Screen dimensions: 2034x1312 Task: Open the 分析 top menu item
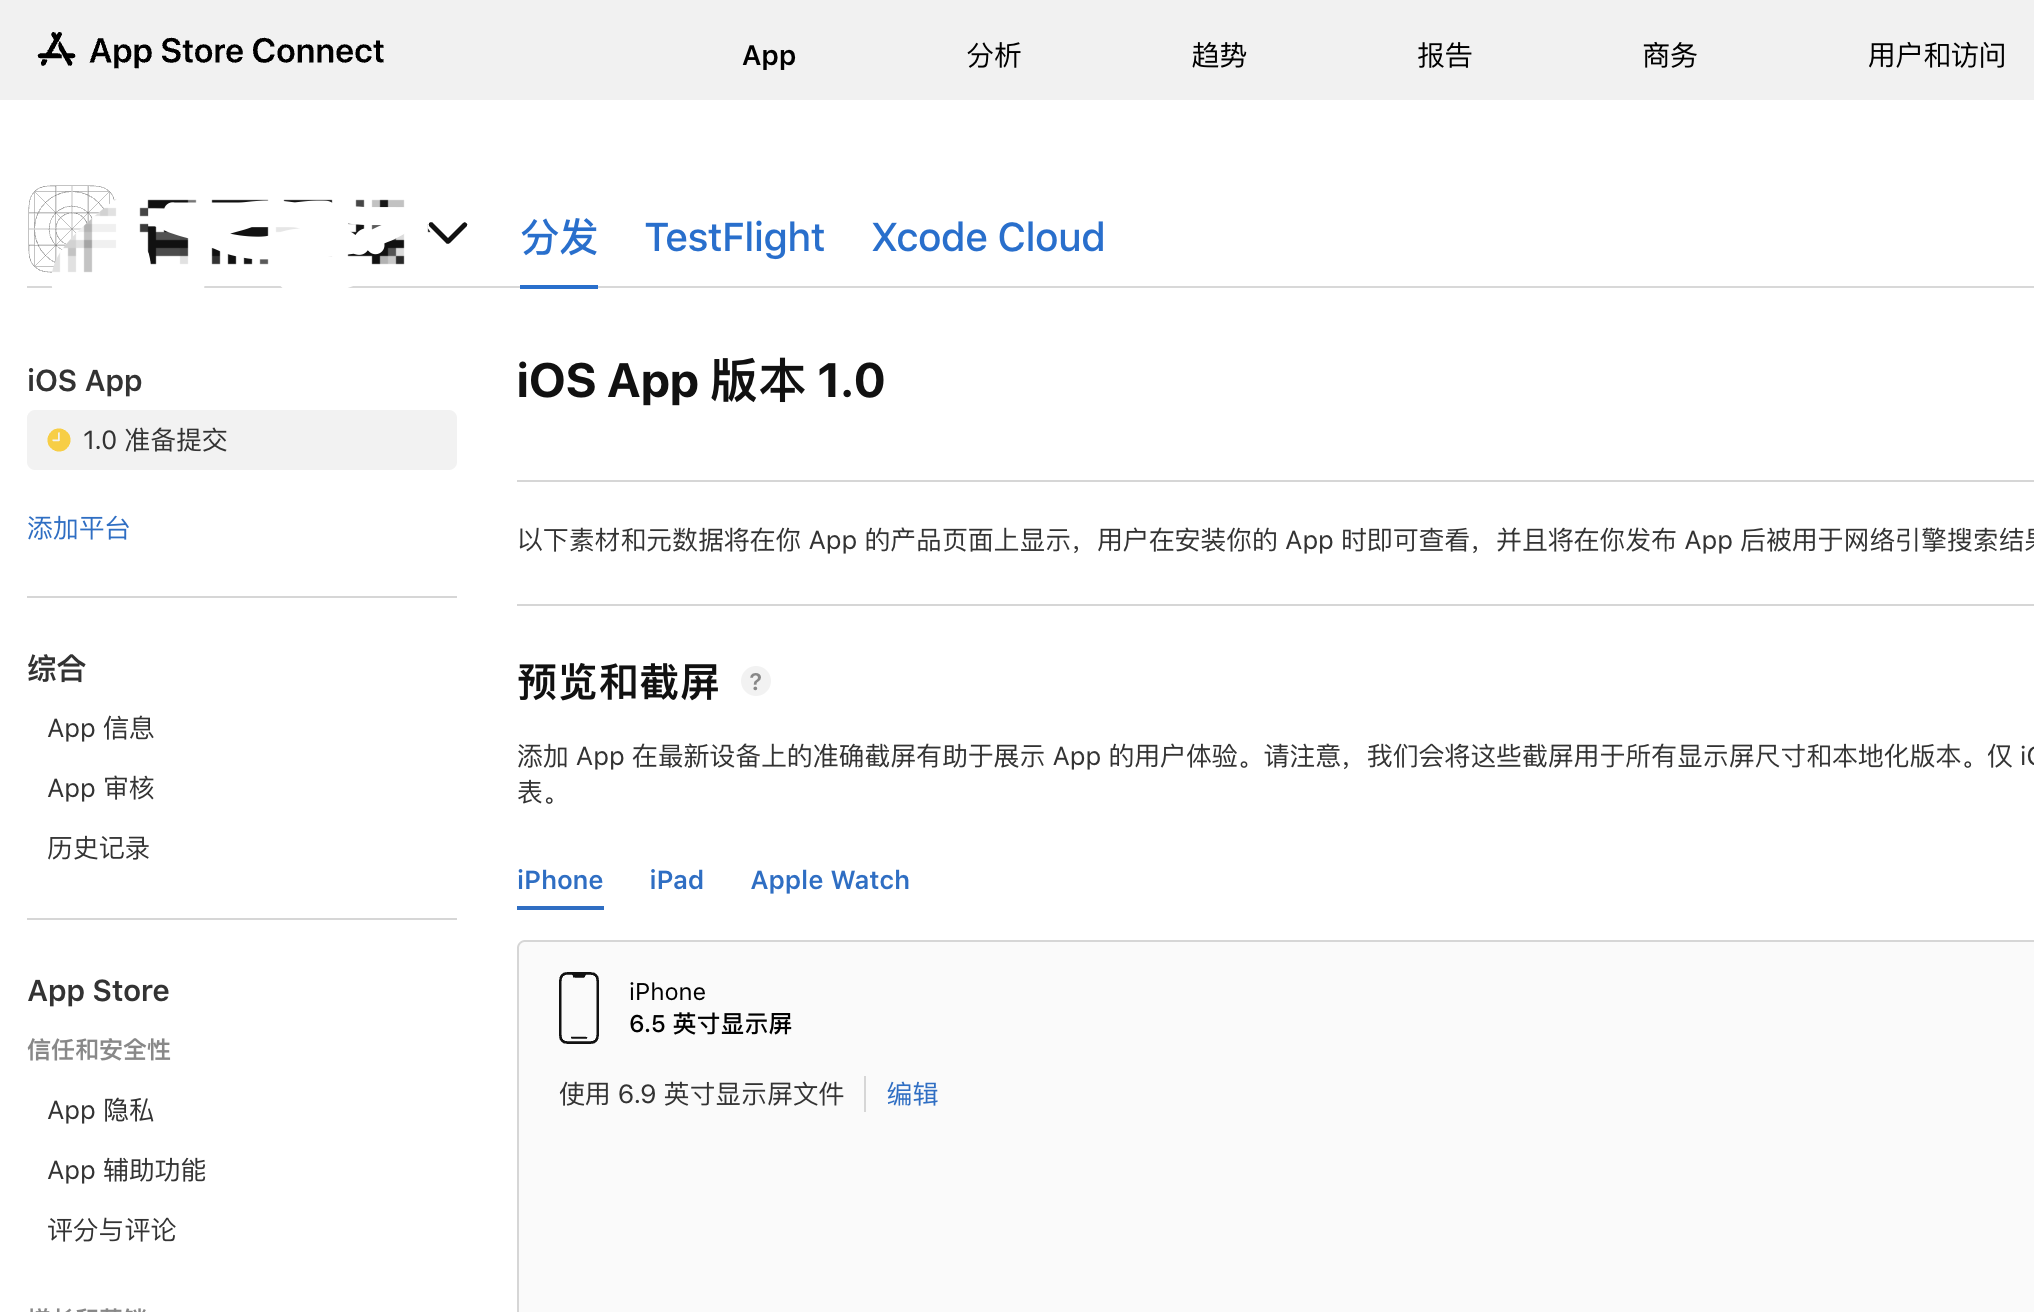[x=993, y=55]
